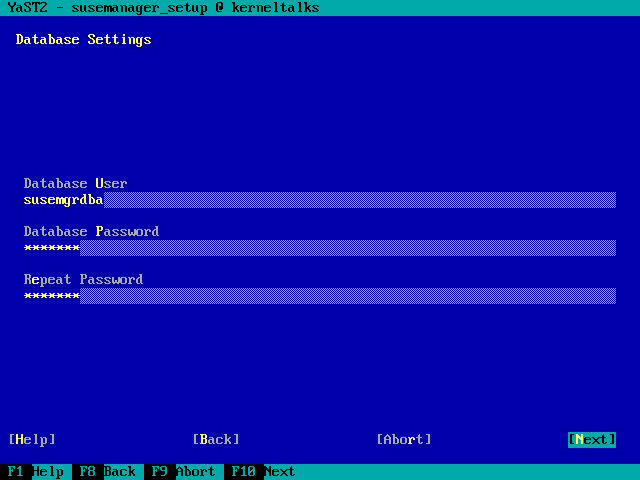640x480 pixels.
Task: Click the Database Password label
Action: pos(91,232)
